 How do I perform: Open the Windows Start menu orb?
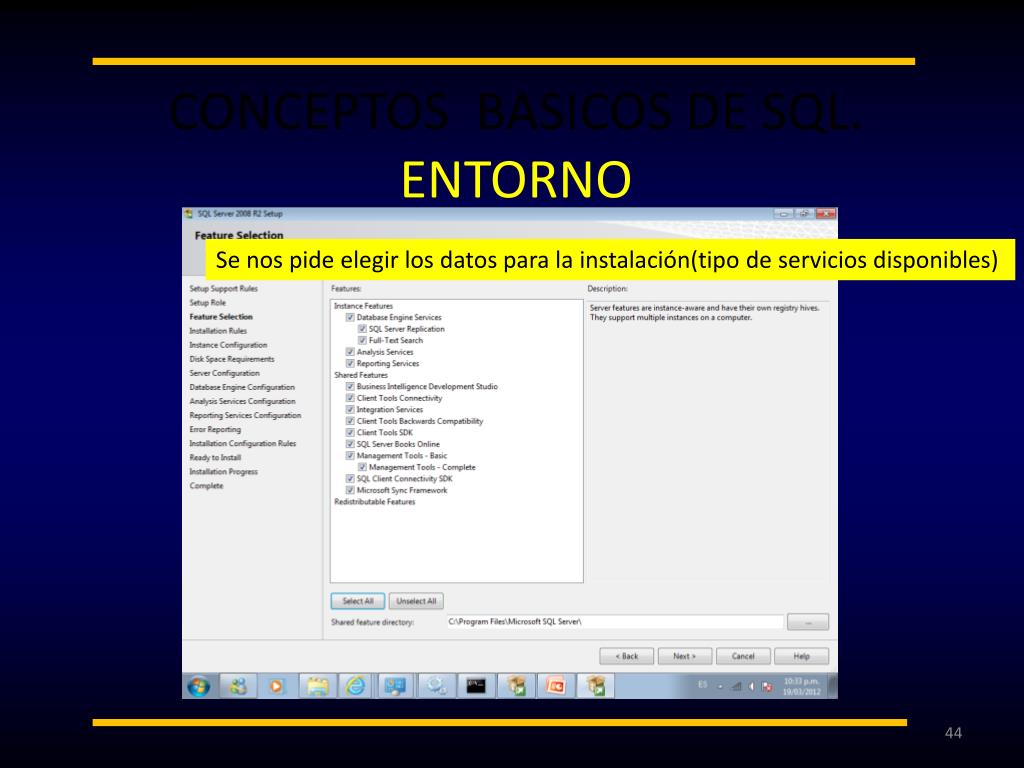(199, 686)
